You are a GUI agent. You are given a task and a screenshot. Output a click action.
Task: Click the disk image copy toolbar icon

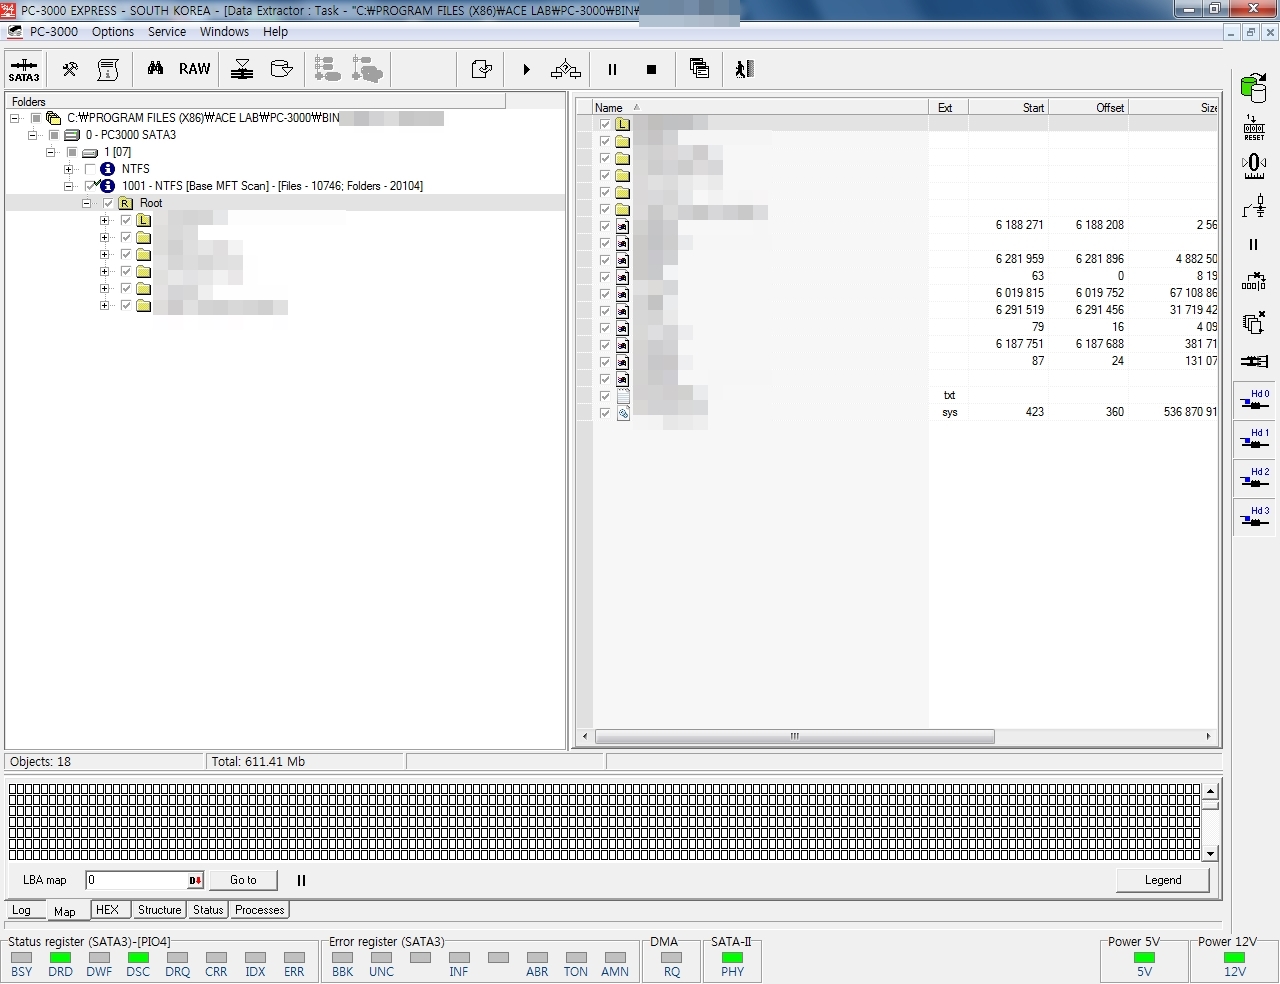[x=282, y=69]
